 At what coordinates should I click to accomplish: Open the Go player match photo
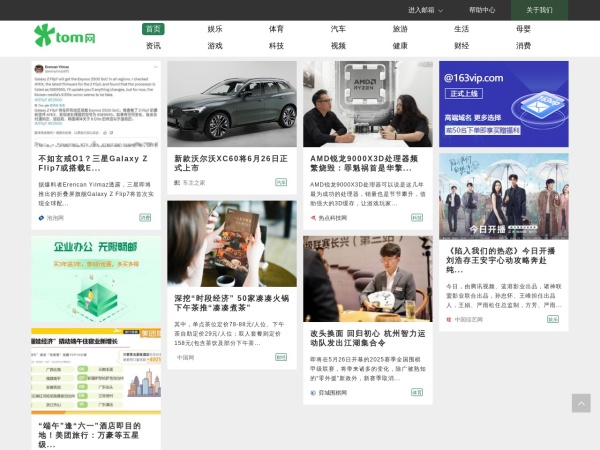[x=368, y=279]
